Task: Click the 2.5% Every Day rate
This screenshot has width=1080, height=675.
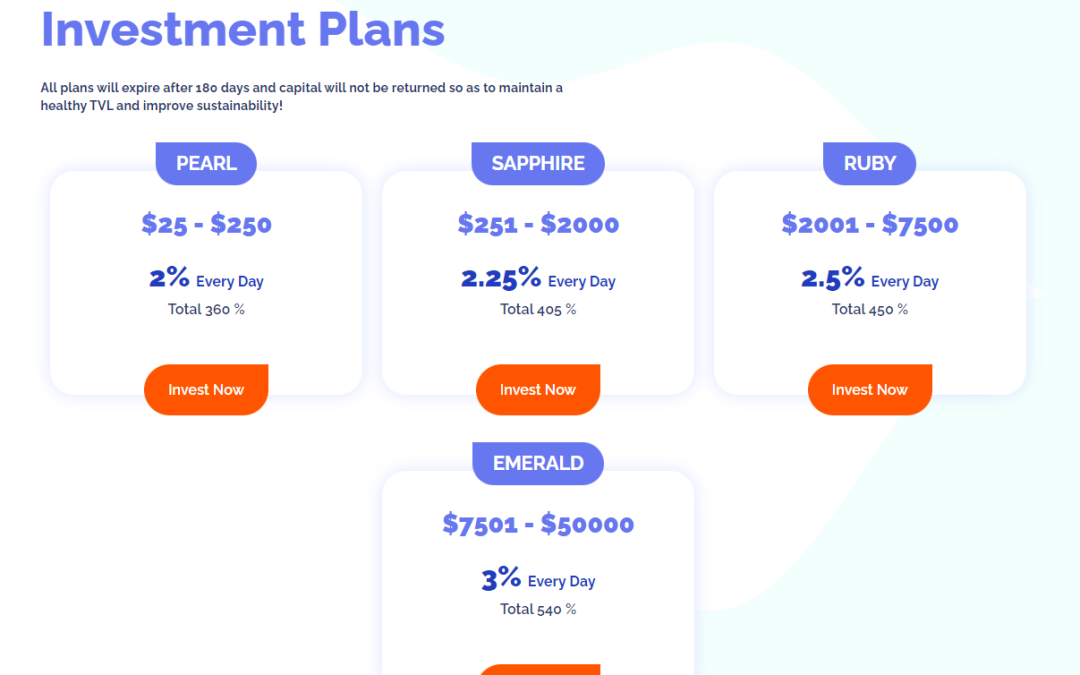Action: (x=870, y=278)
